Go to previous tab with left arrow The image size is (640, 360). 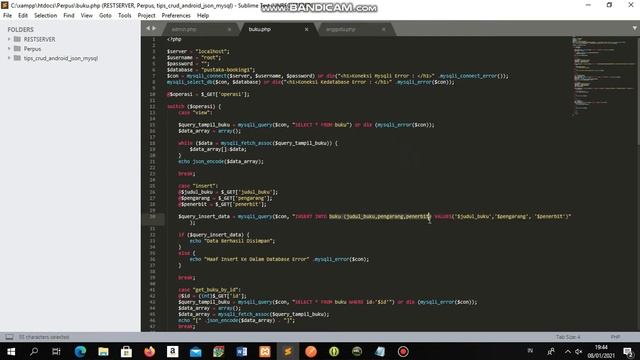point(148,28)
